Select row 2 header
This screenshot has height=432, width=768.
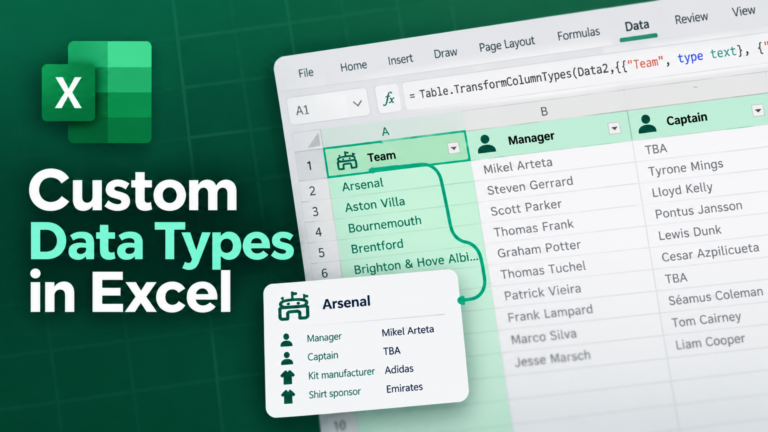pyautogui.click(x=312, y=190)
